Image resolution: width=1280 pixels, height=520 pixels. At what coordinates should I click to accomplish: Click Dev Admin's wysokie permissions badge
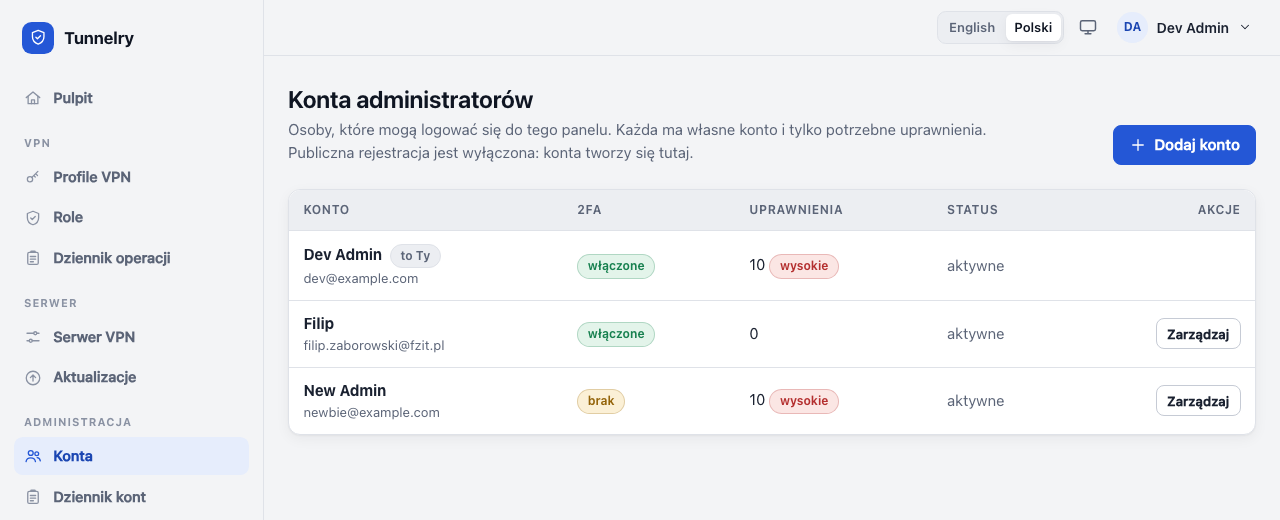point(804,266)
